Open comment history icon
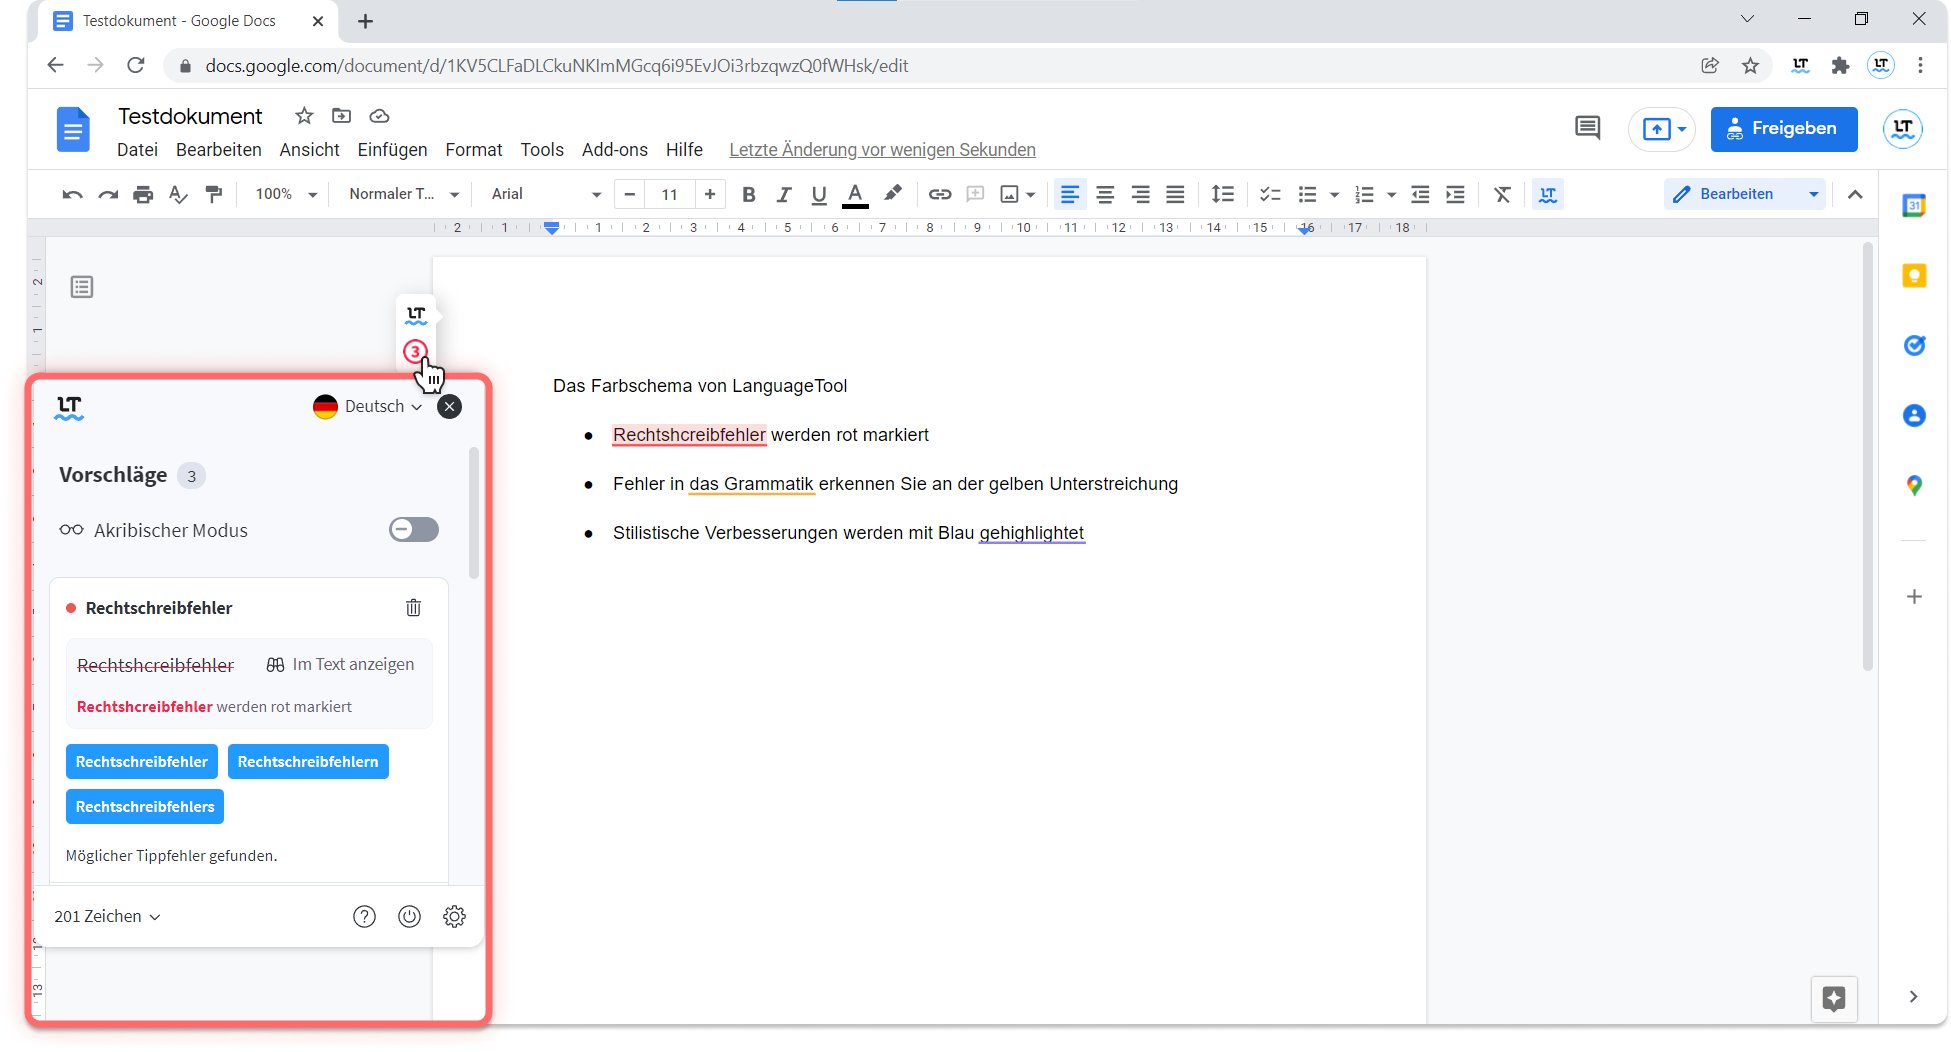The image size is (1951, 1052). coord(1587,128)
